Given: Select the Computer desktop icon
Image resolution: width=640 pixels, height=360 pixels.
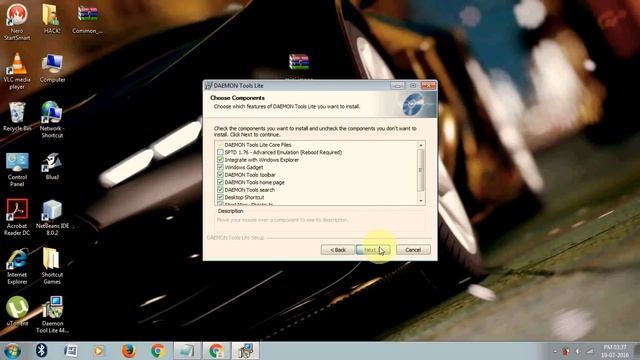Looking at the screenshot, I should (52, 68).
